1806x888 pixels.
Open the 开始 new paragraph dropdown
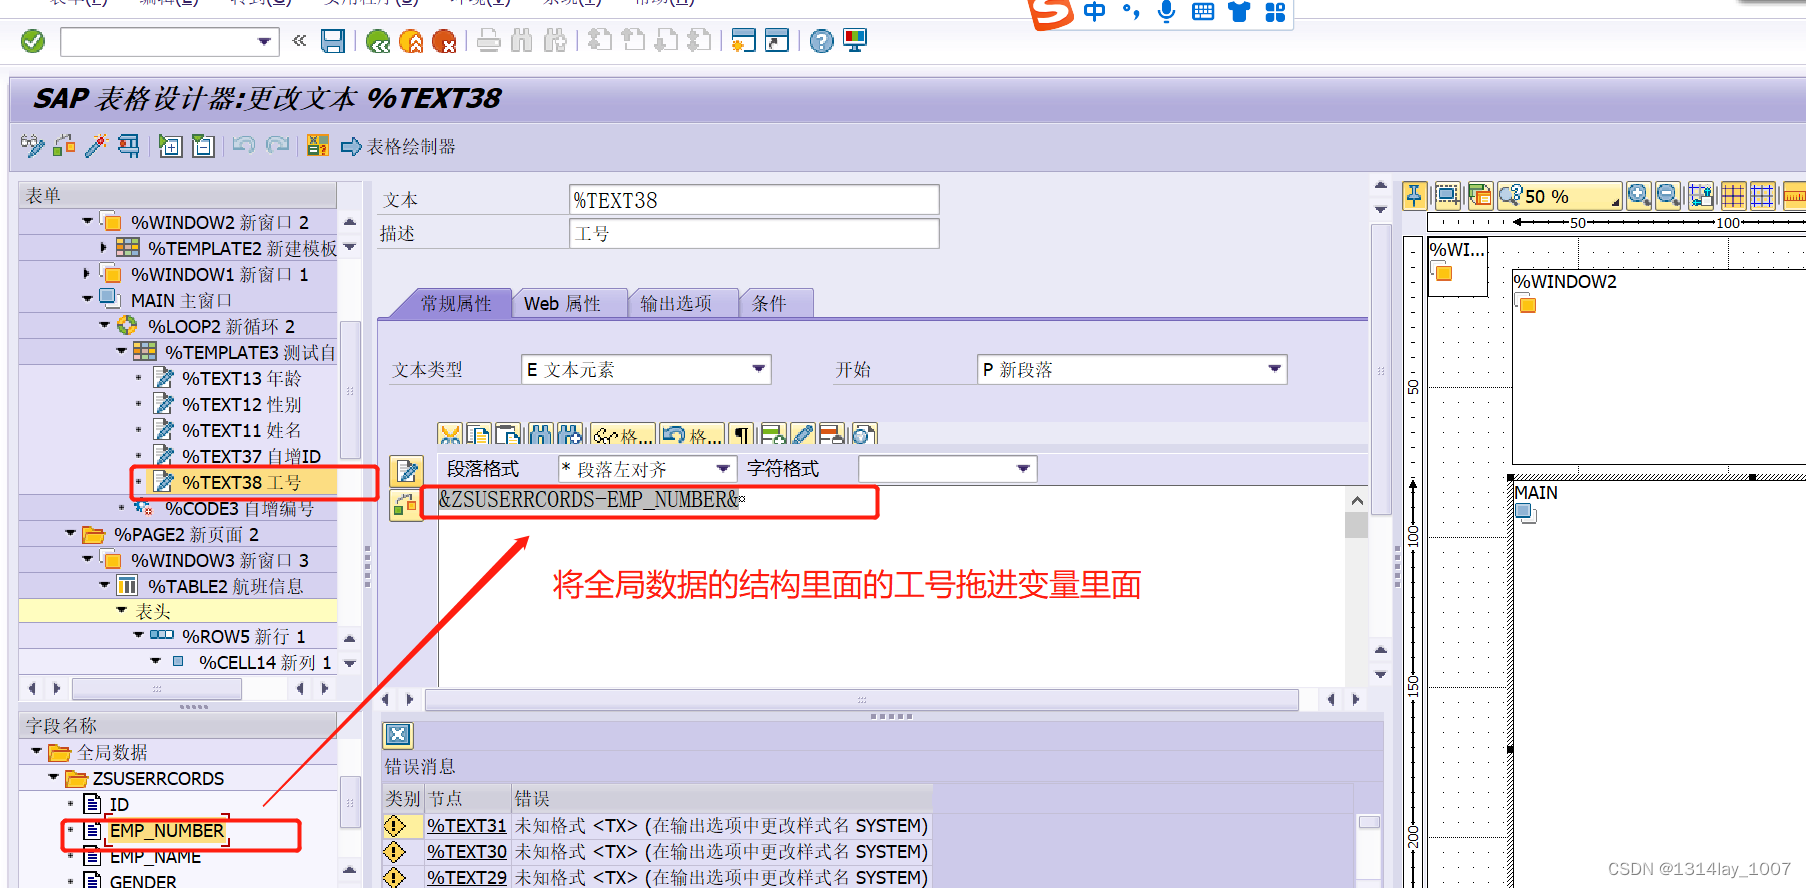pyautogui.click(x=1274, y=369)
